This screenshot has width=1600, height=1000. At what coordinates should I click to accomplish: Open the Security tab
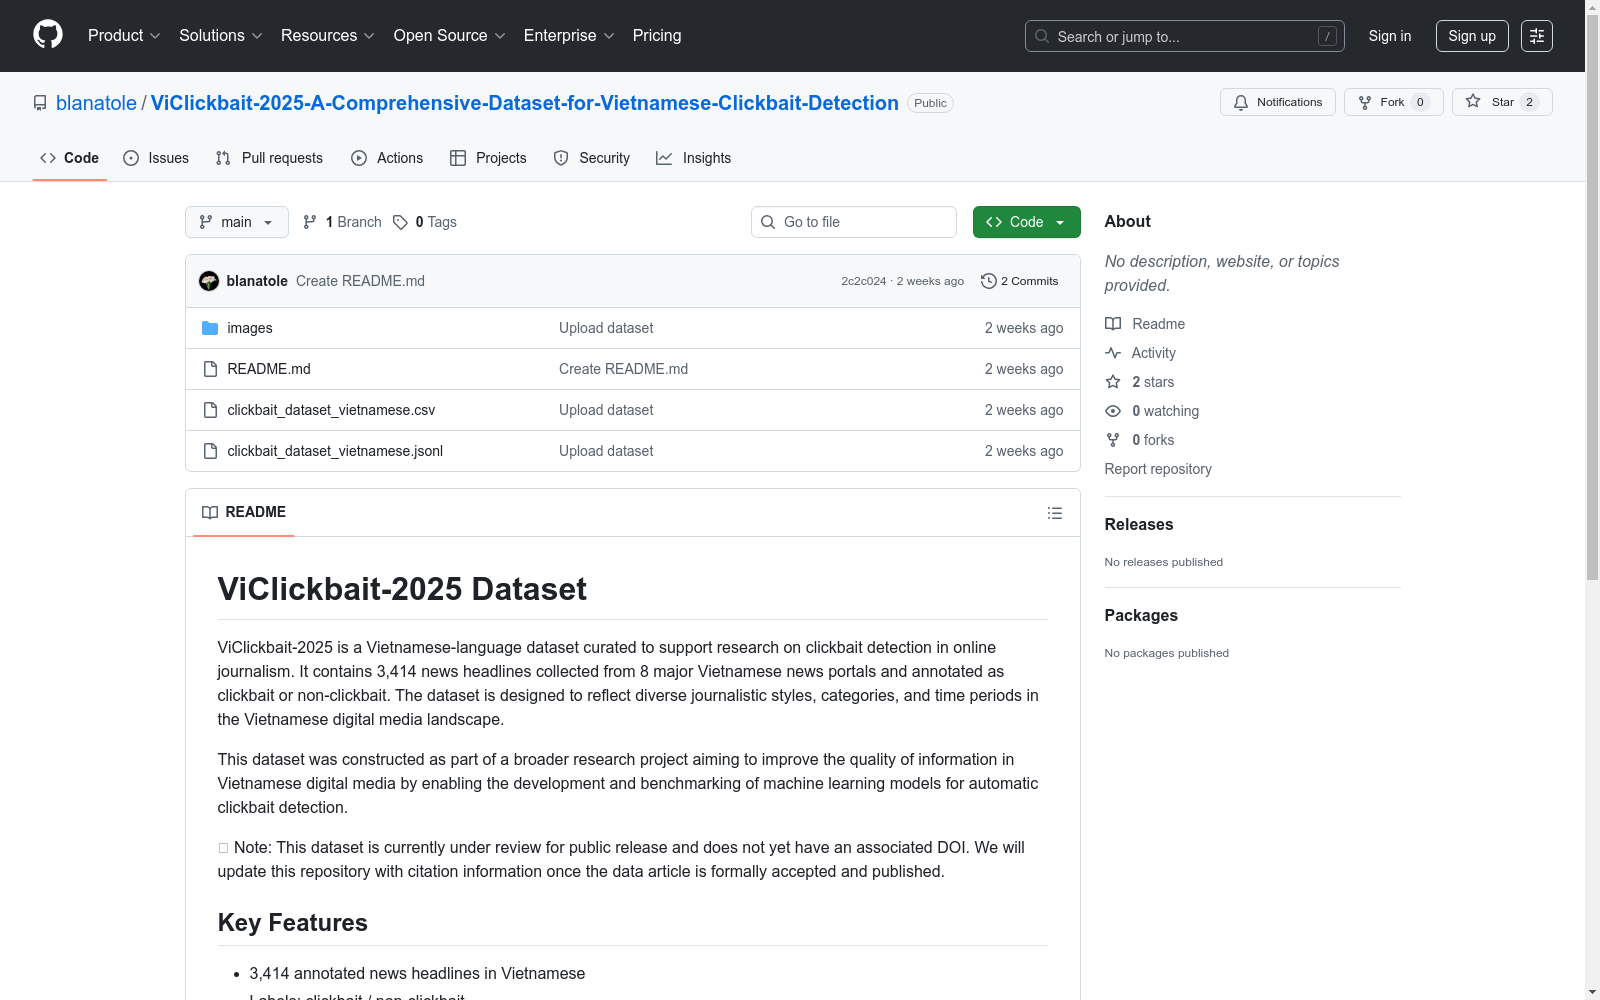click(592, 158)
